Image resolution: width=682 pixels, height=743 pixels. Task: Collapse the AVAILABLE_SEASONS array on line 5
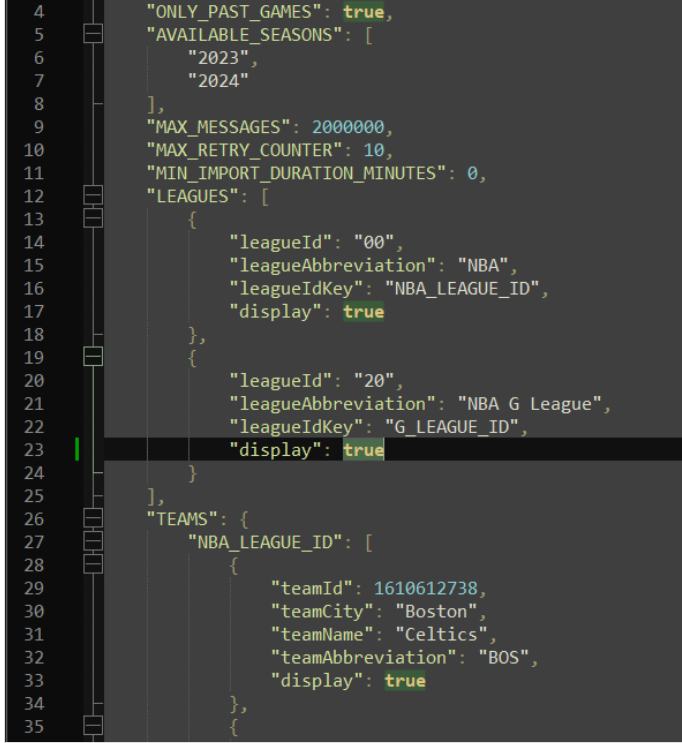tap(93, 34)
